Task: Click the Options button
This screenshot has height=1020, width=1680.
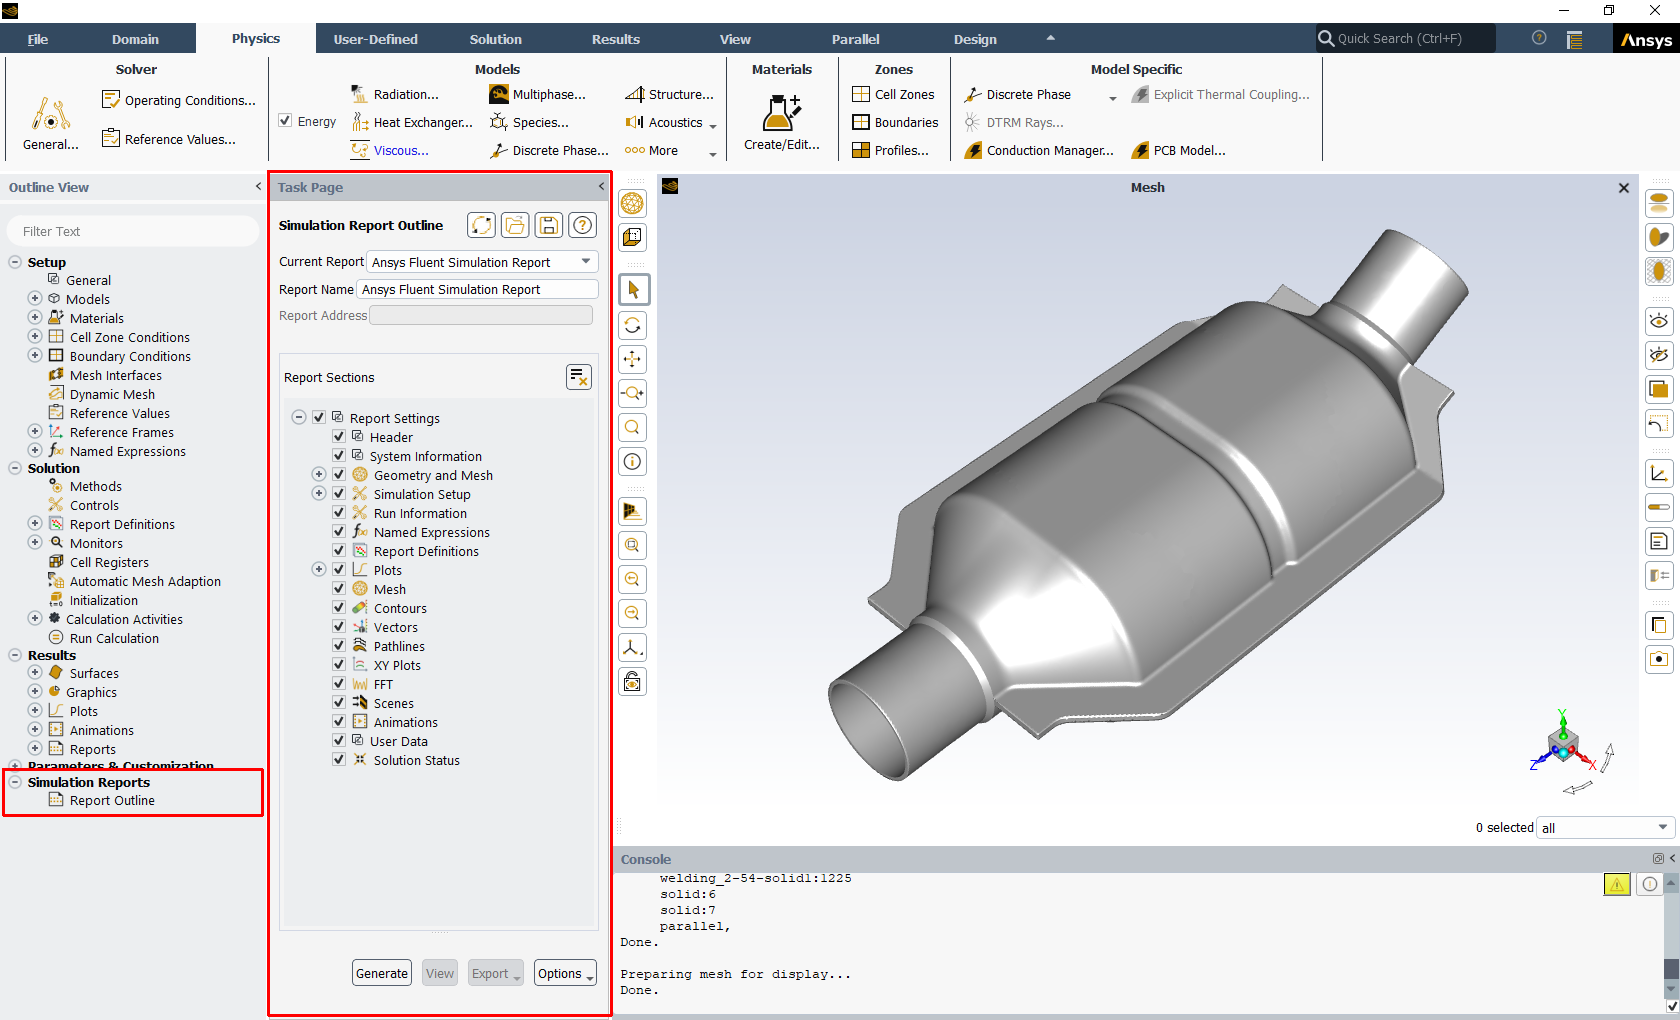Action: [562, 972]
